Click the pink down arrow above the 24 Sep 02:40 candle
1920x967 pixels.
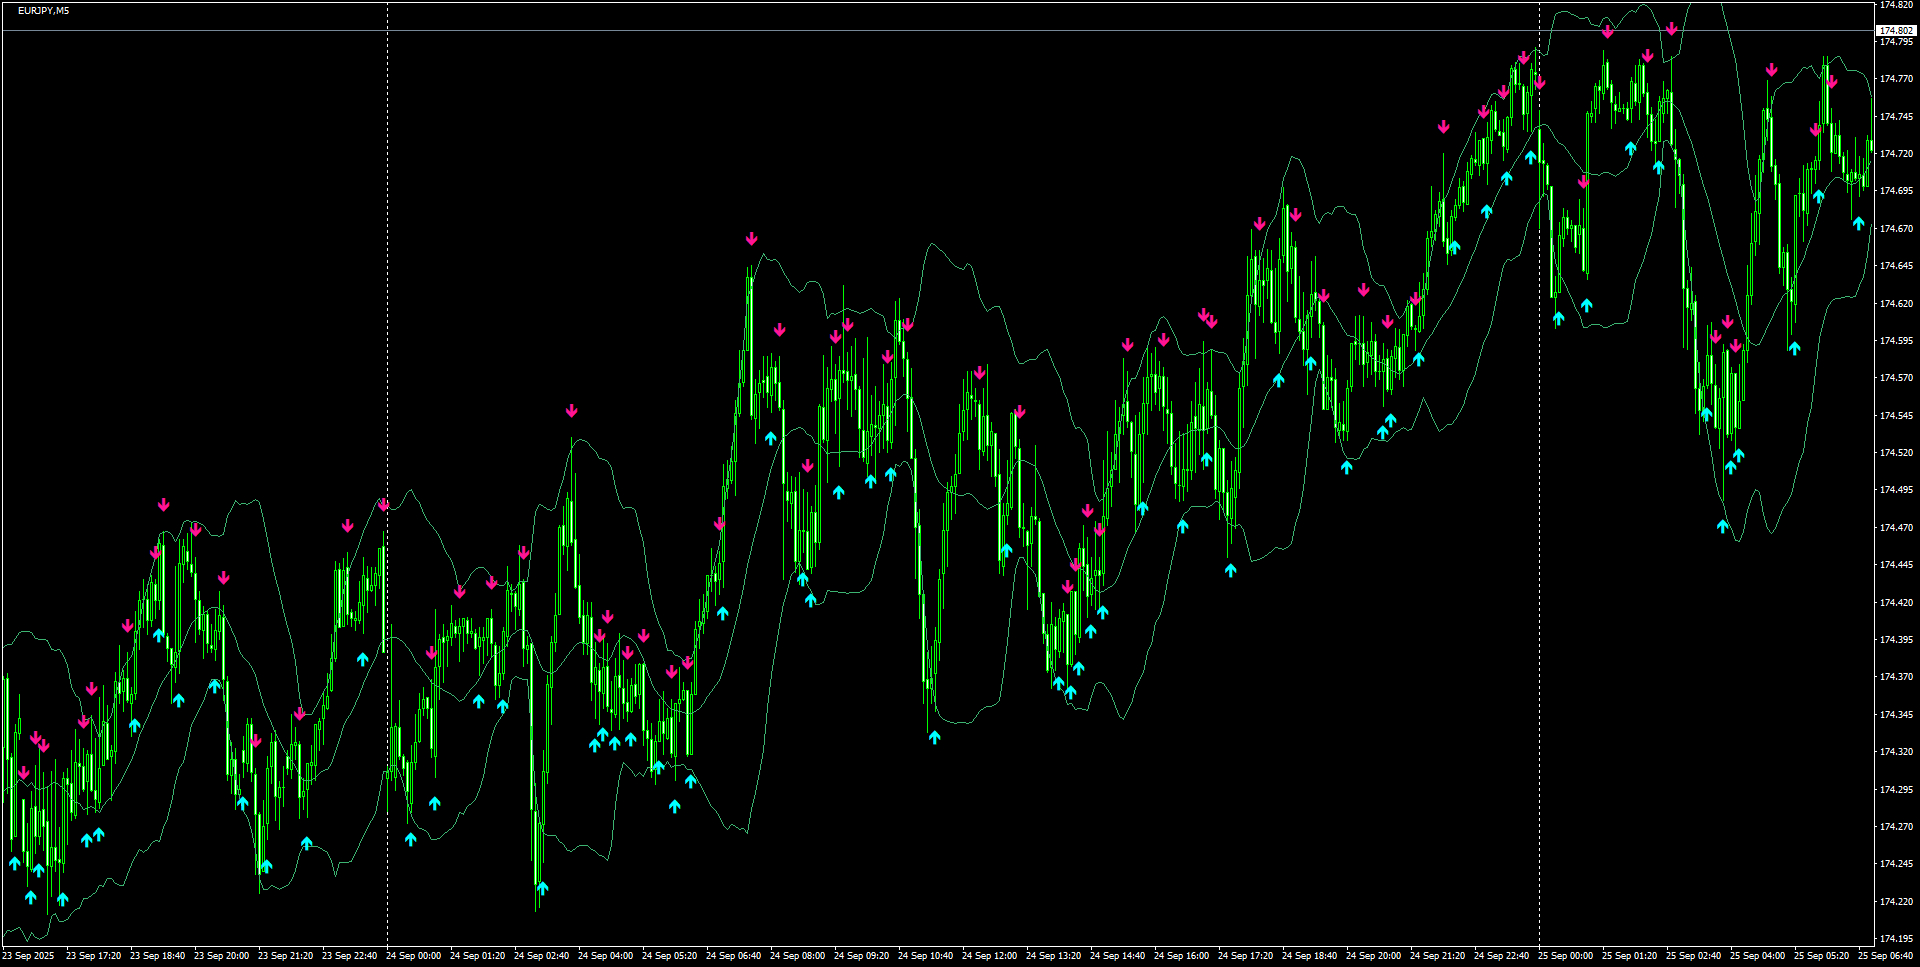(x=572, y=409)
